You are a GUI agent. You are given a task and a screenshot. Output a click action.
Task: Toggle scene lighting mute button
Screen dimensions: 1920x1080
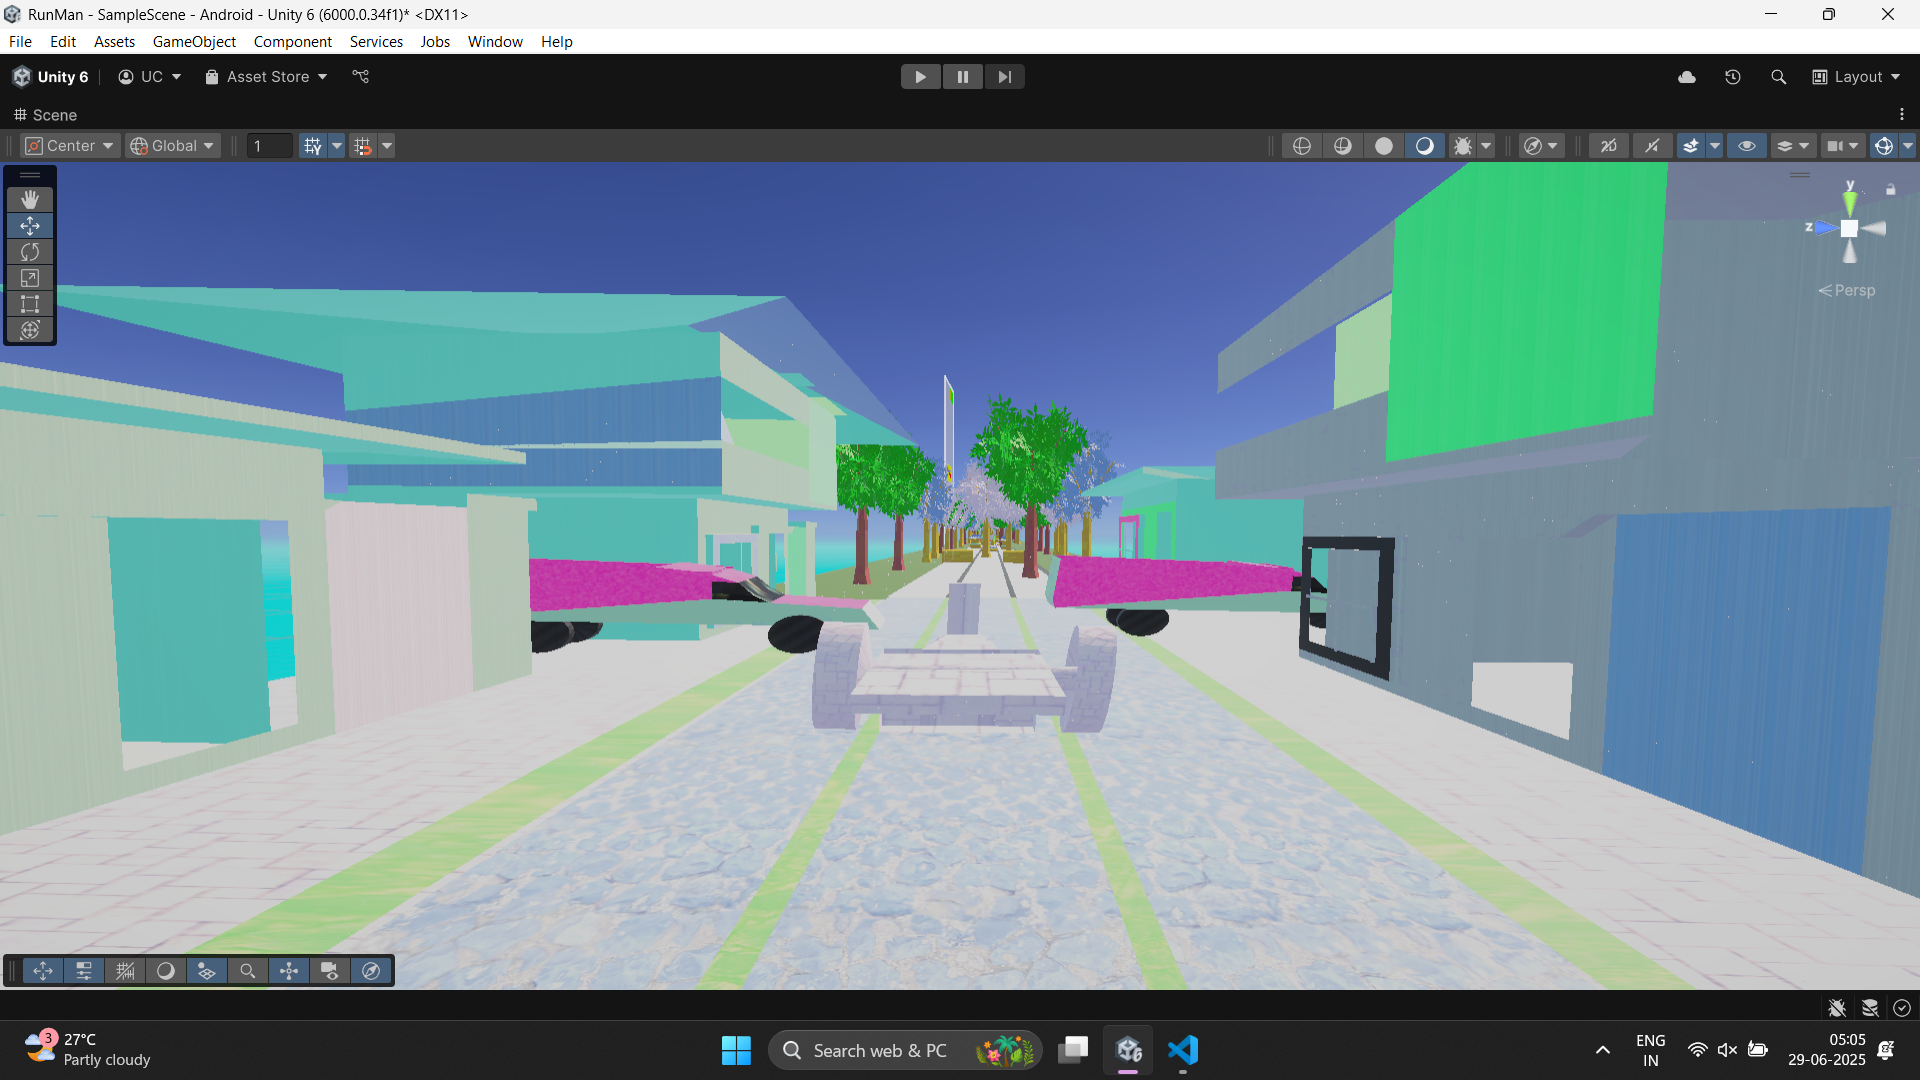click(1652, 146)
